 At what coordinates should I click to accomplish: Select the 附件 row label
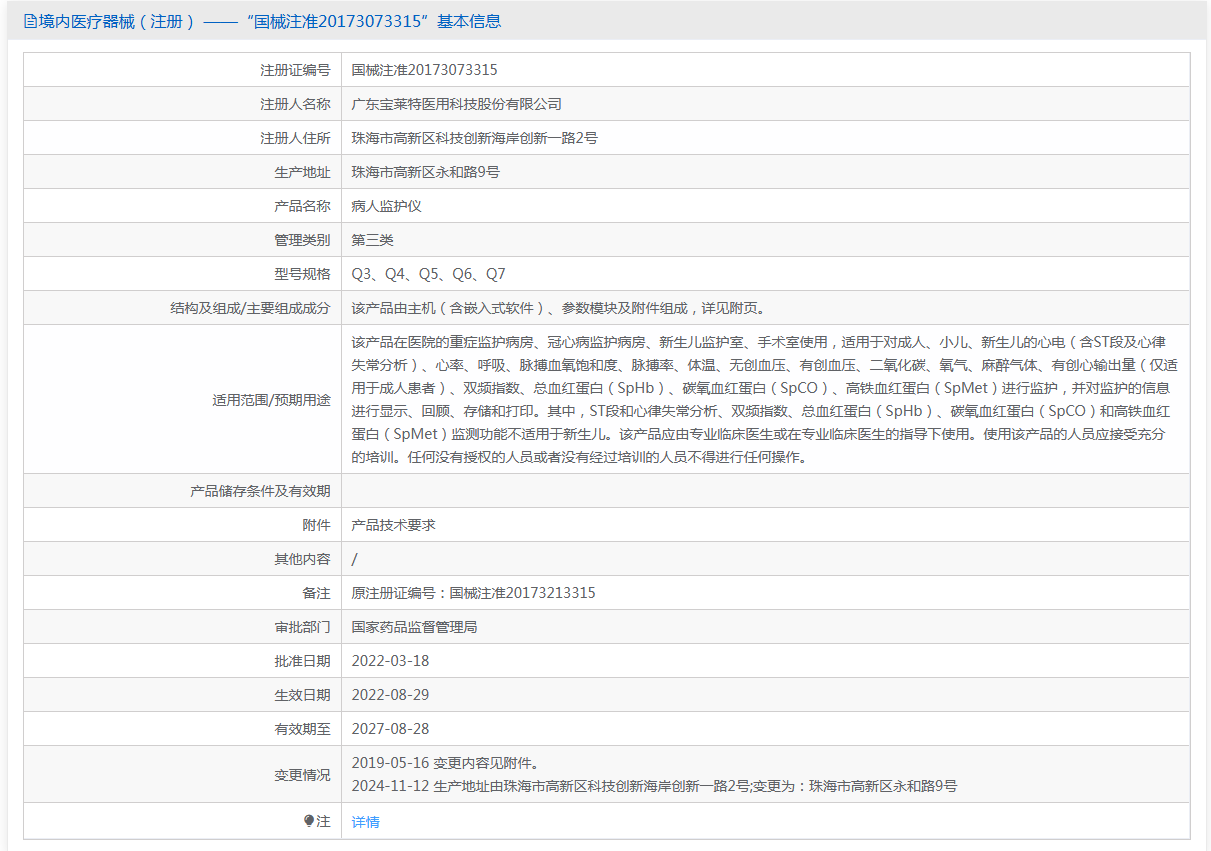pos(316,525)
